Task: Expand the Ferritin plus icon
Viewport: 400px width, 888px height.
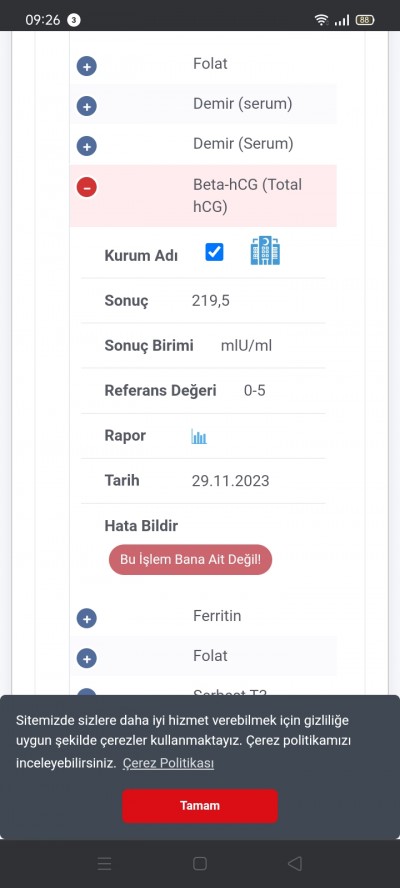Action: [x=87, y=619]
